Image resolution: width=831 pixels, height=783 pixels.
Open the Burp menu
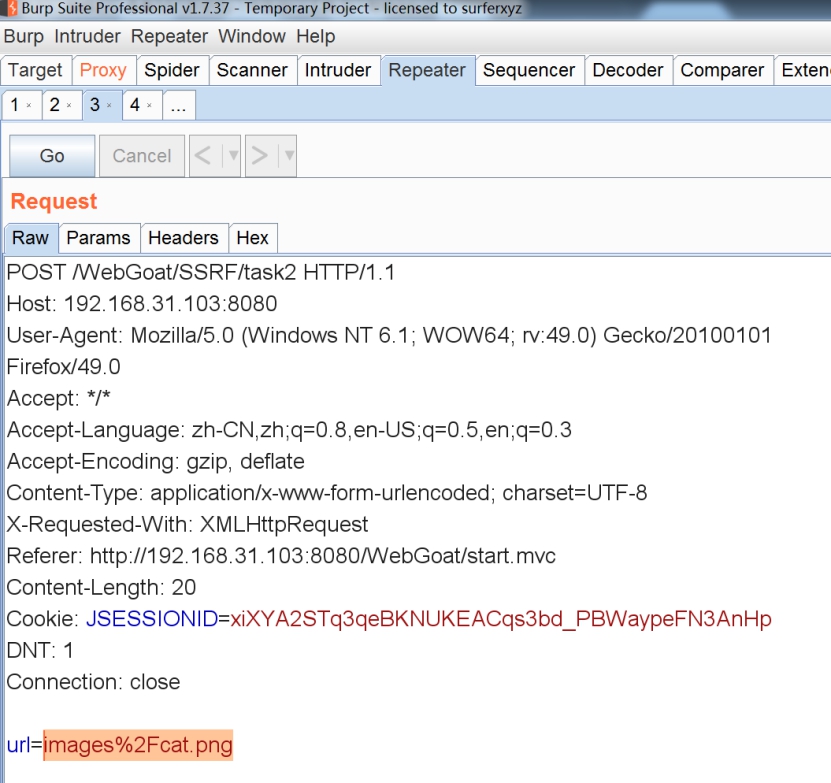point(24,36)
